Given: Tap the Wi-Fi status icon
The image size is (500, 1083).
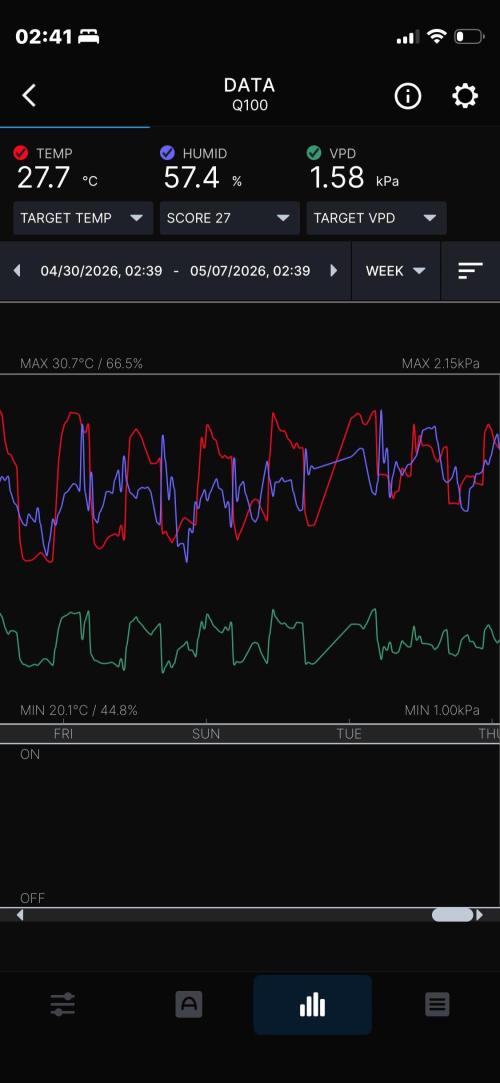Looking at the screenshot, I should (x=436, y=37).
